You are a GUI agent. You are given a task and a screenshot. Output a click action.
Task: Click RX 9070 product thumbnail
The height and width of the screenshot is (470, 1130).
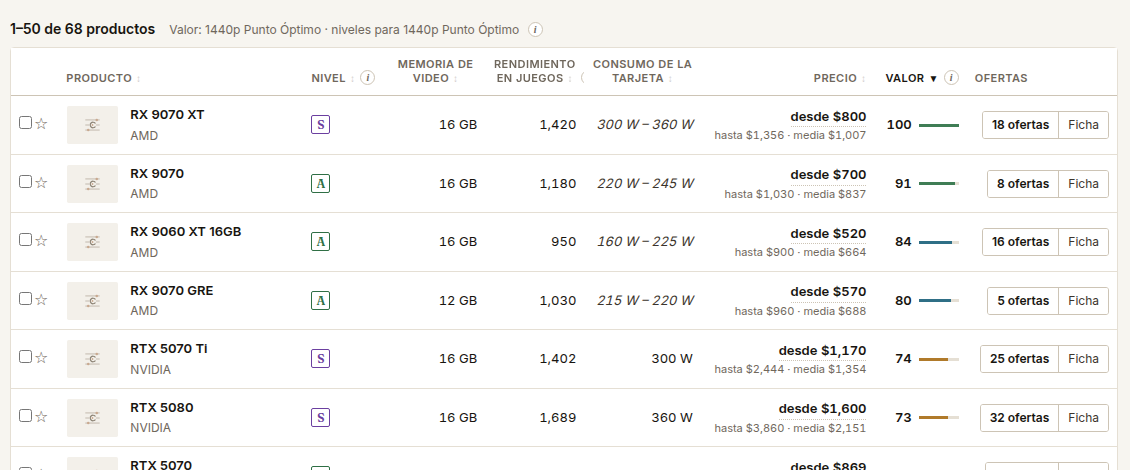pyautogui.click(x=92, y=184)
